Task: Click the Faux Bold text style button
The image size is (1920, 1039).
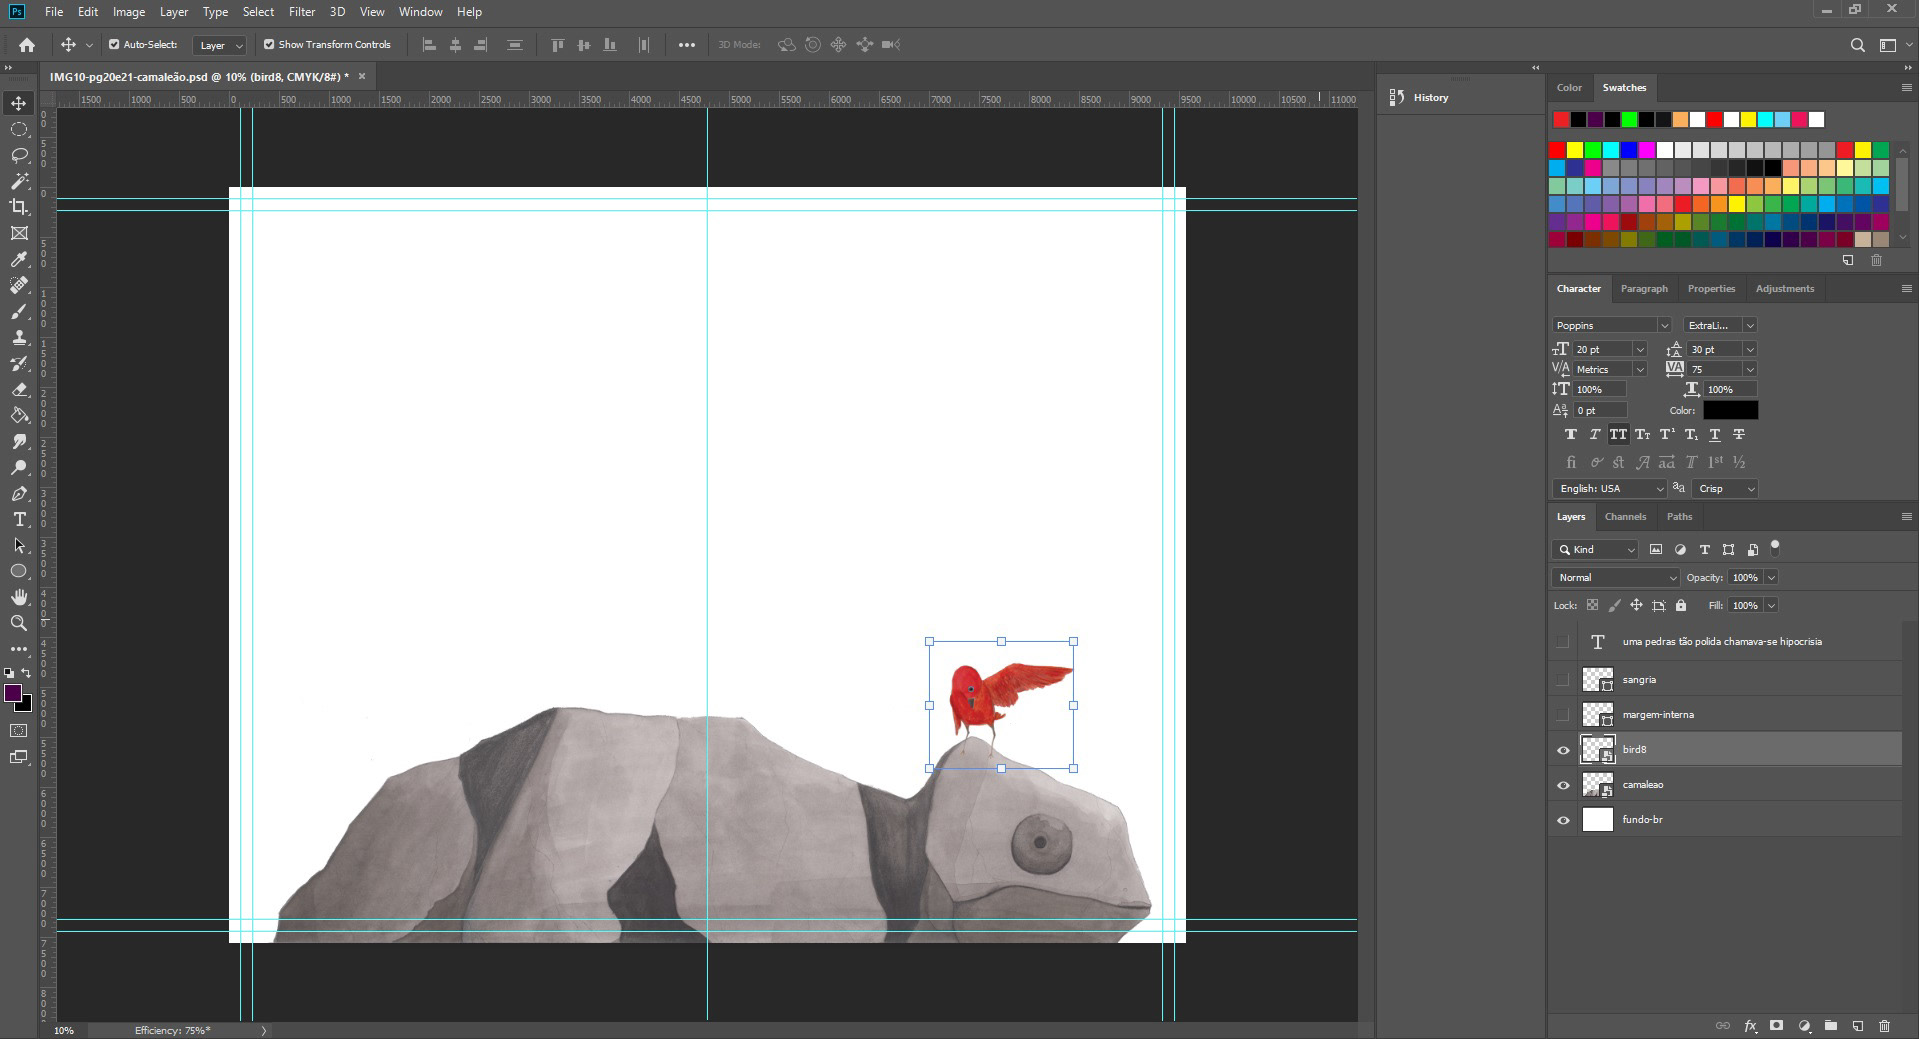Action: point(1570,435)
